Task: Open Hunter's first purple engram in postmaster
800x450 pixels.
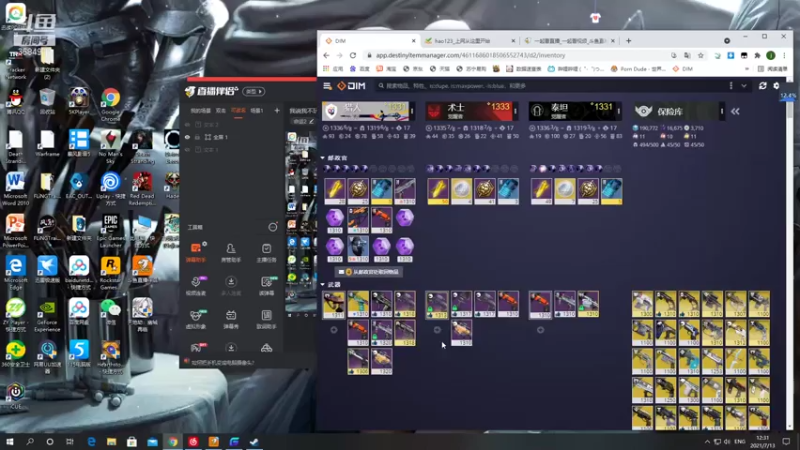Action: [335, 220]
